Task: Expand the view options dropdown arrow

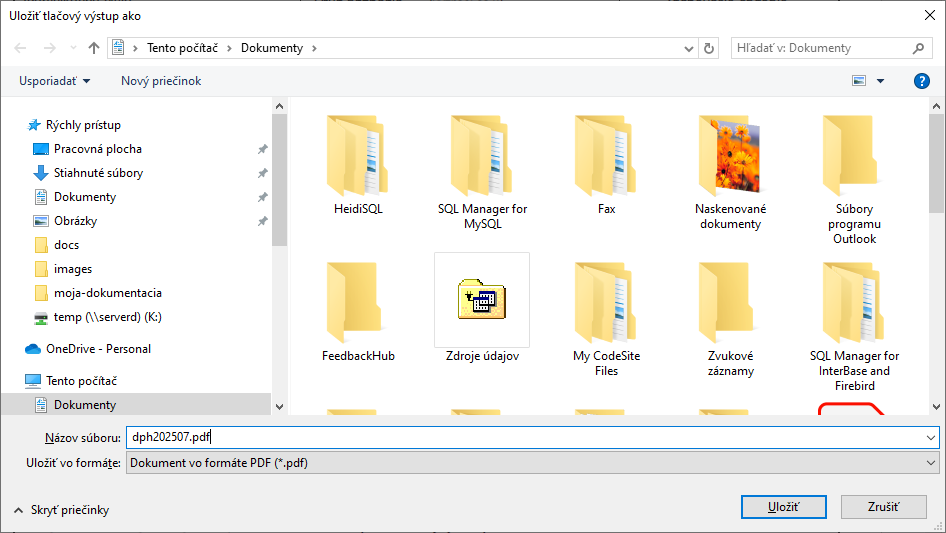Action: 881,81
